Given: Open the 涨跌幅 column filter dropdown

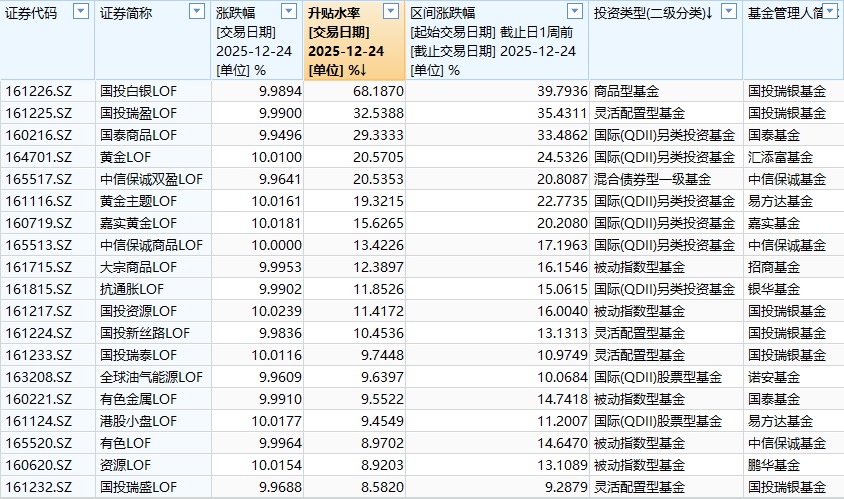Looking at the screenshot, I should (x=290, y=12).
